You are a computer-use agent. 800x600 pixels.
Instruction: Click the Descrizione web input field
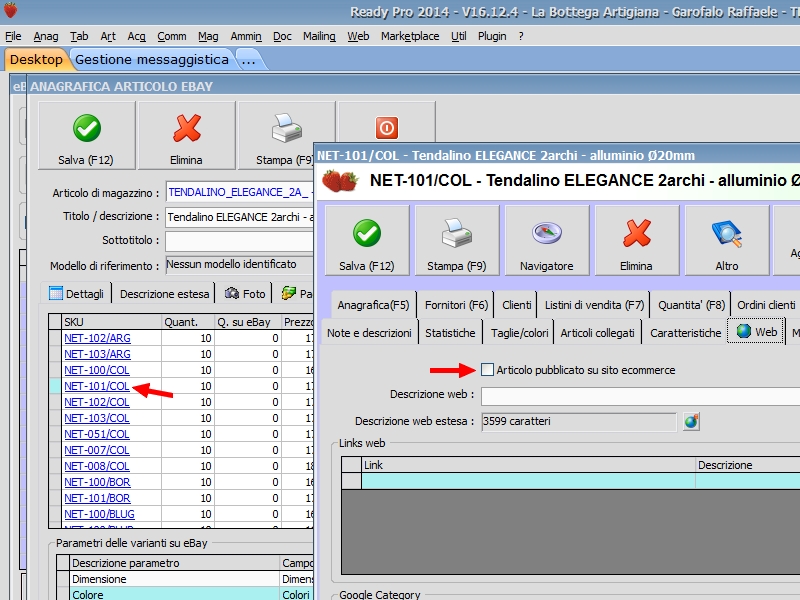[x=640, y=396]
